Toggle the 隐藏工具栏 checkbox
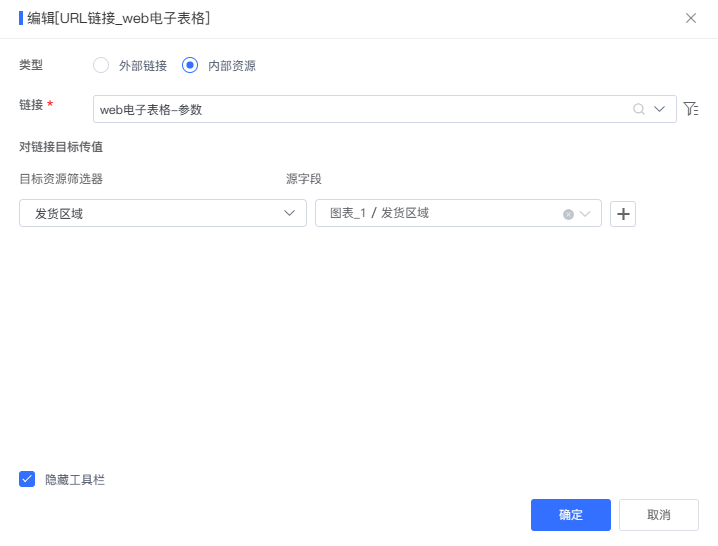Viewport: 718px width, 546px height. [x=27, y=479]
